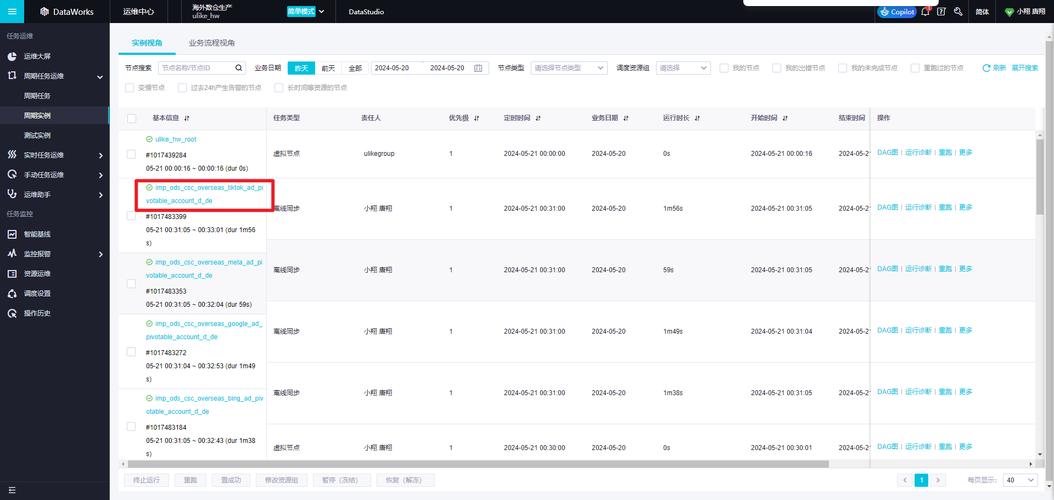Open the calendar icon in date range

[478, 68]
